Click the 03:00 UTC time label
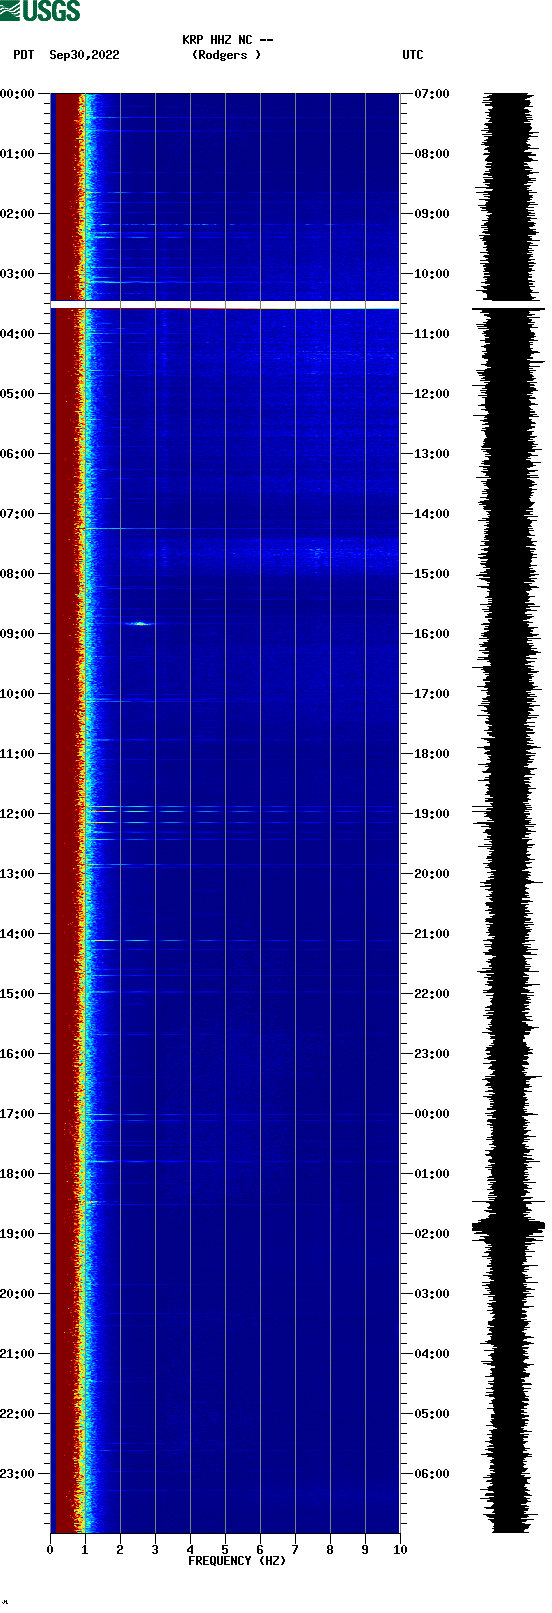Viewport: 552px width, 1613px height. coord(432,1294)
